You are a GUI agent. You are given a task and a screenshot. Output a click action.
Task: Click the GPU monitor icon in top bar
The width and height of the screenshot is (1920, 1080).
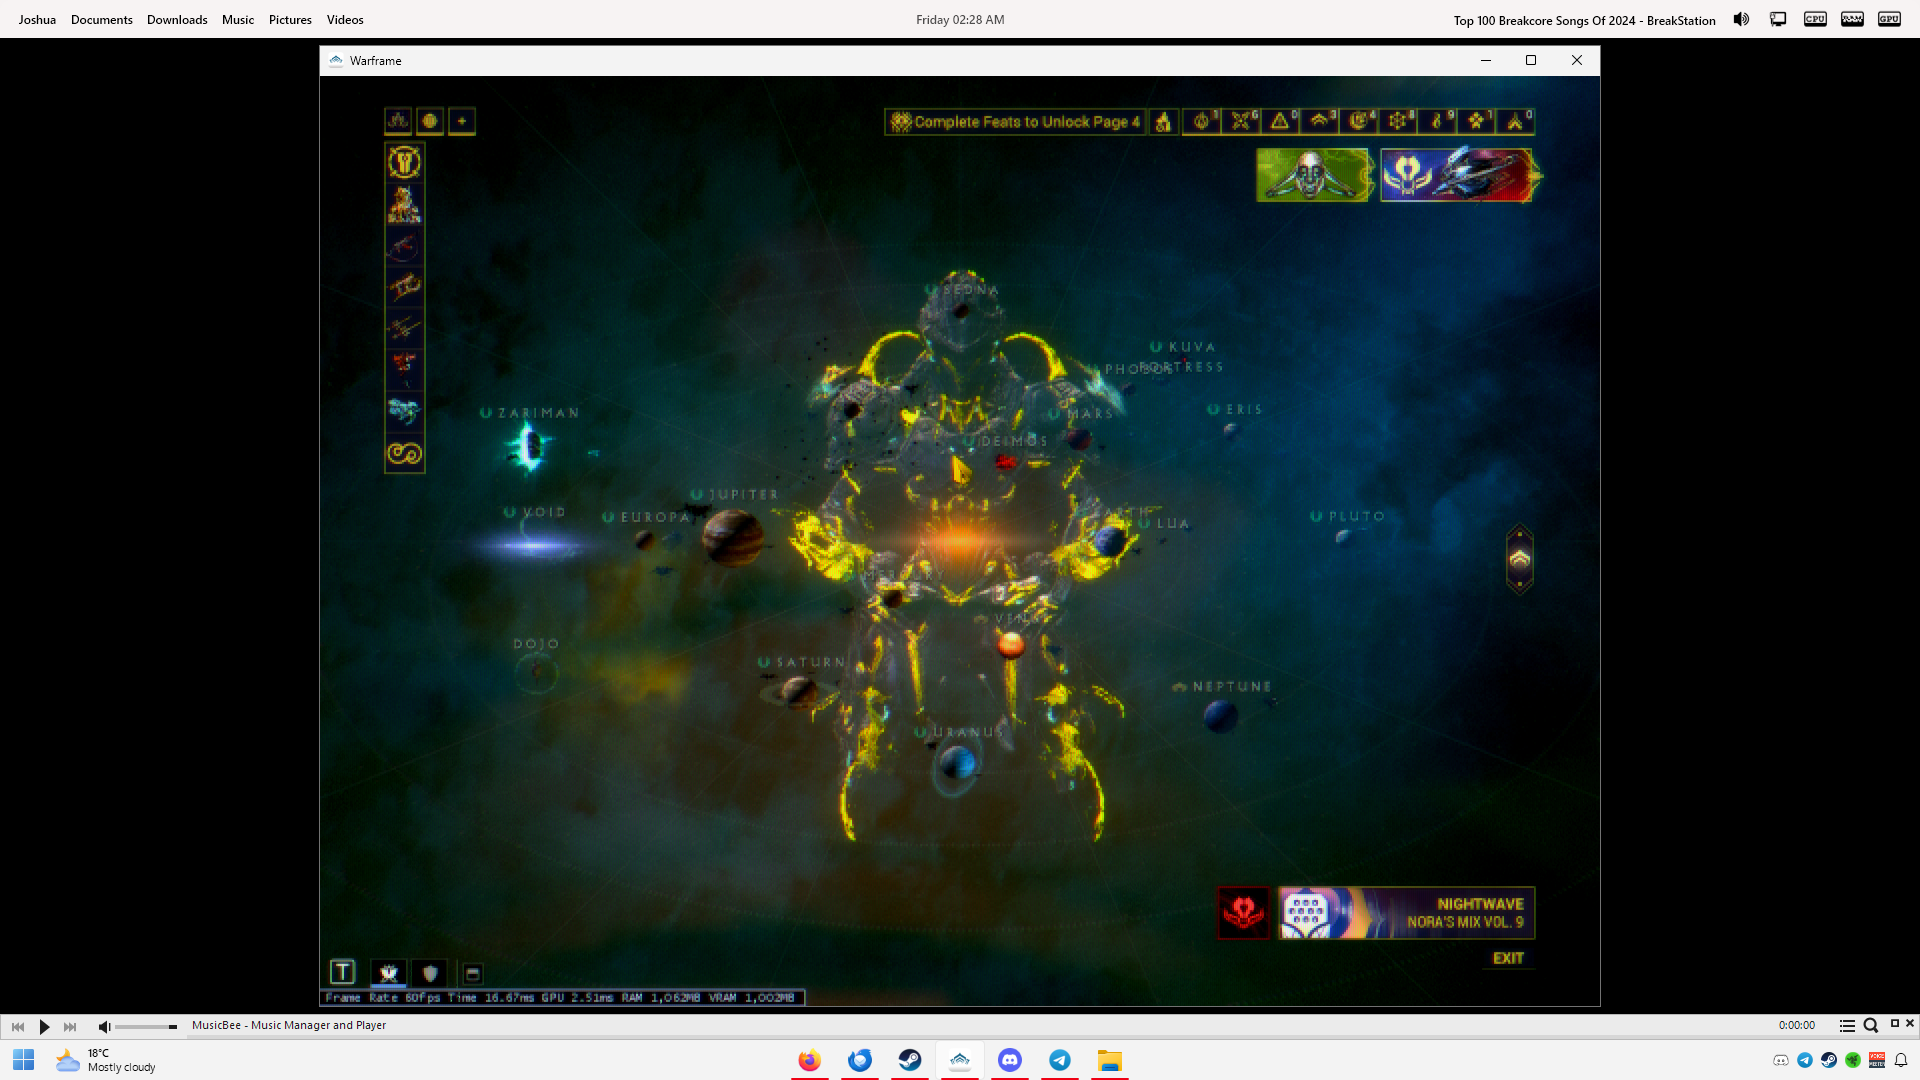(x=1889, y=19)
